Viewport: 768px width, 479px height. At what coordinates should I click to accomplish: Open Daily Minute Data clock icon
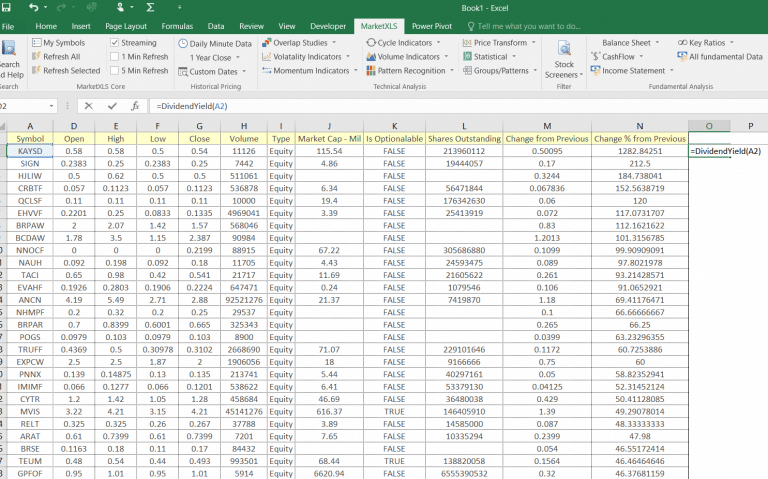click(x=183, y=44)
